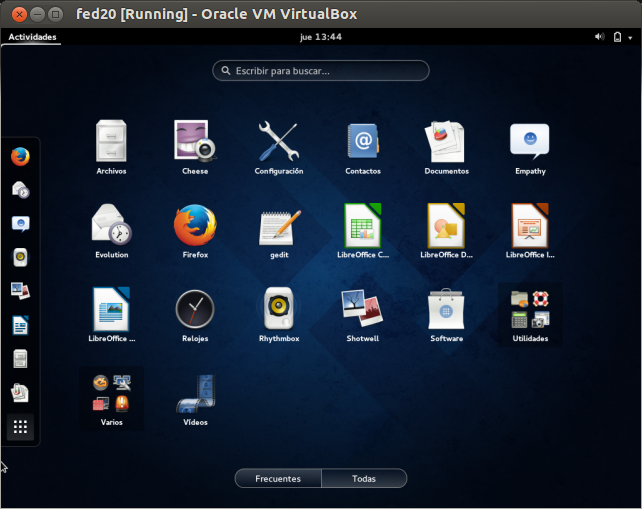Toggle the show applications grid button
This screenshot has height=509, width=642.
click(20, 427)
